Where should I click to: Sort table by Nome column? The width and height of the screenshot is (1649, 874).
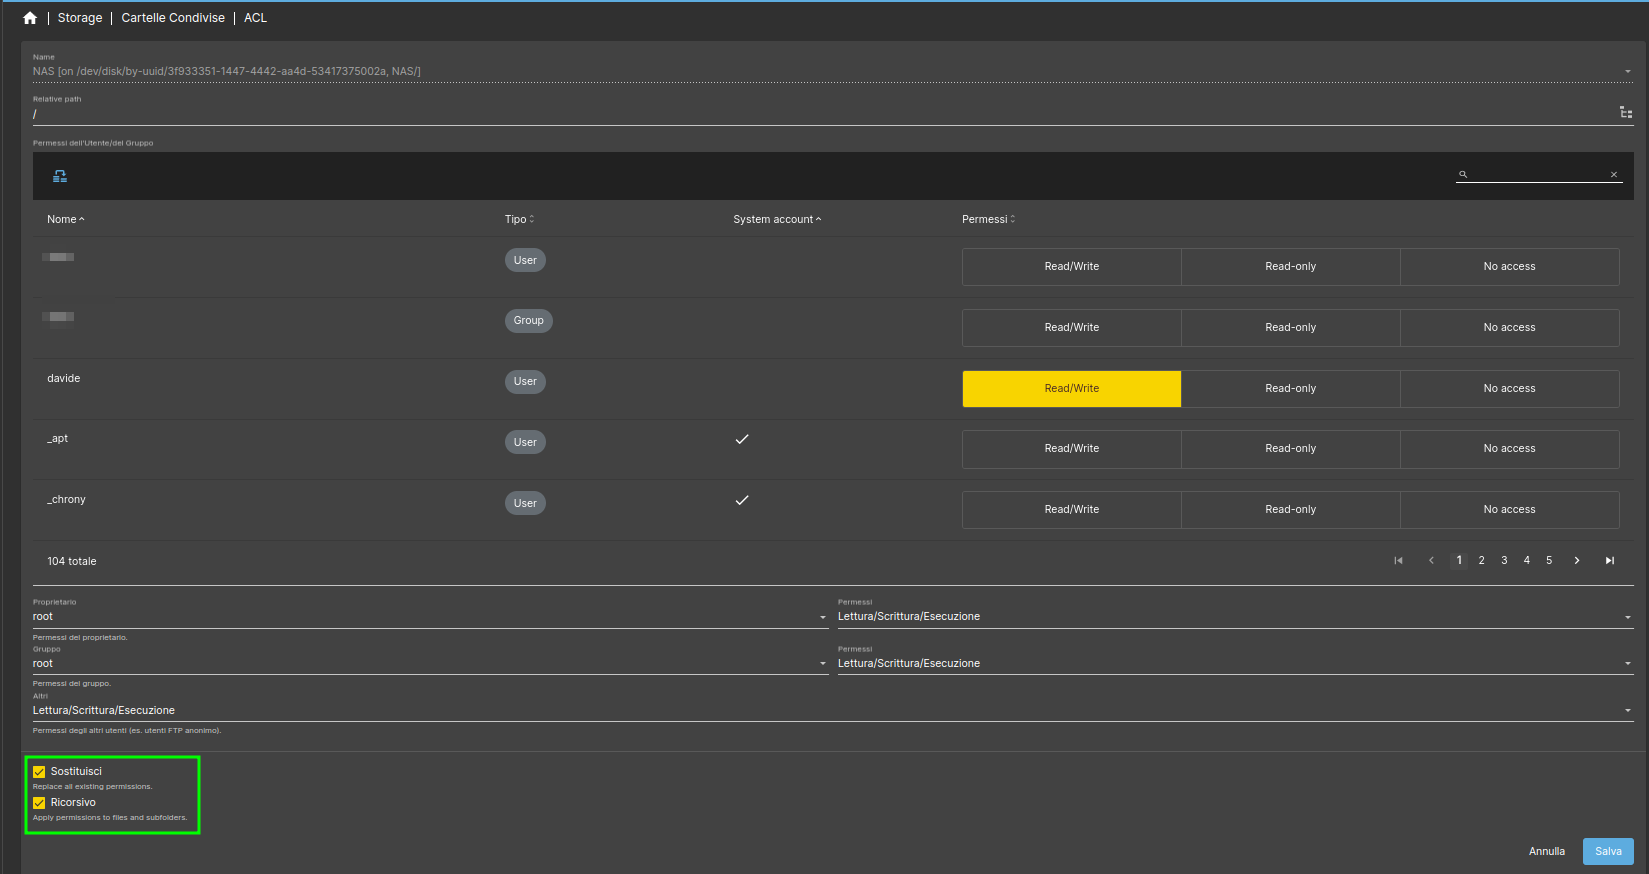click(66, 219)
